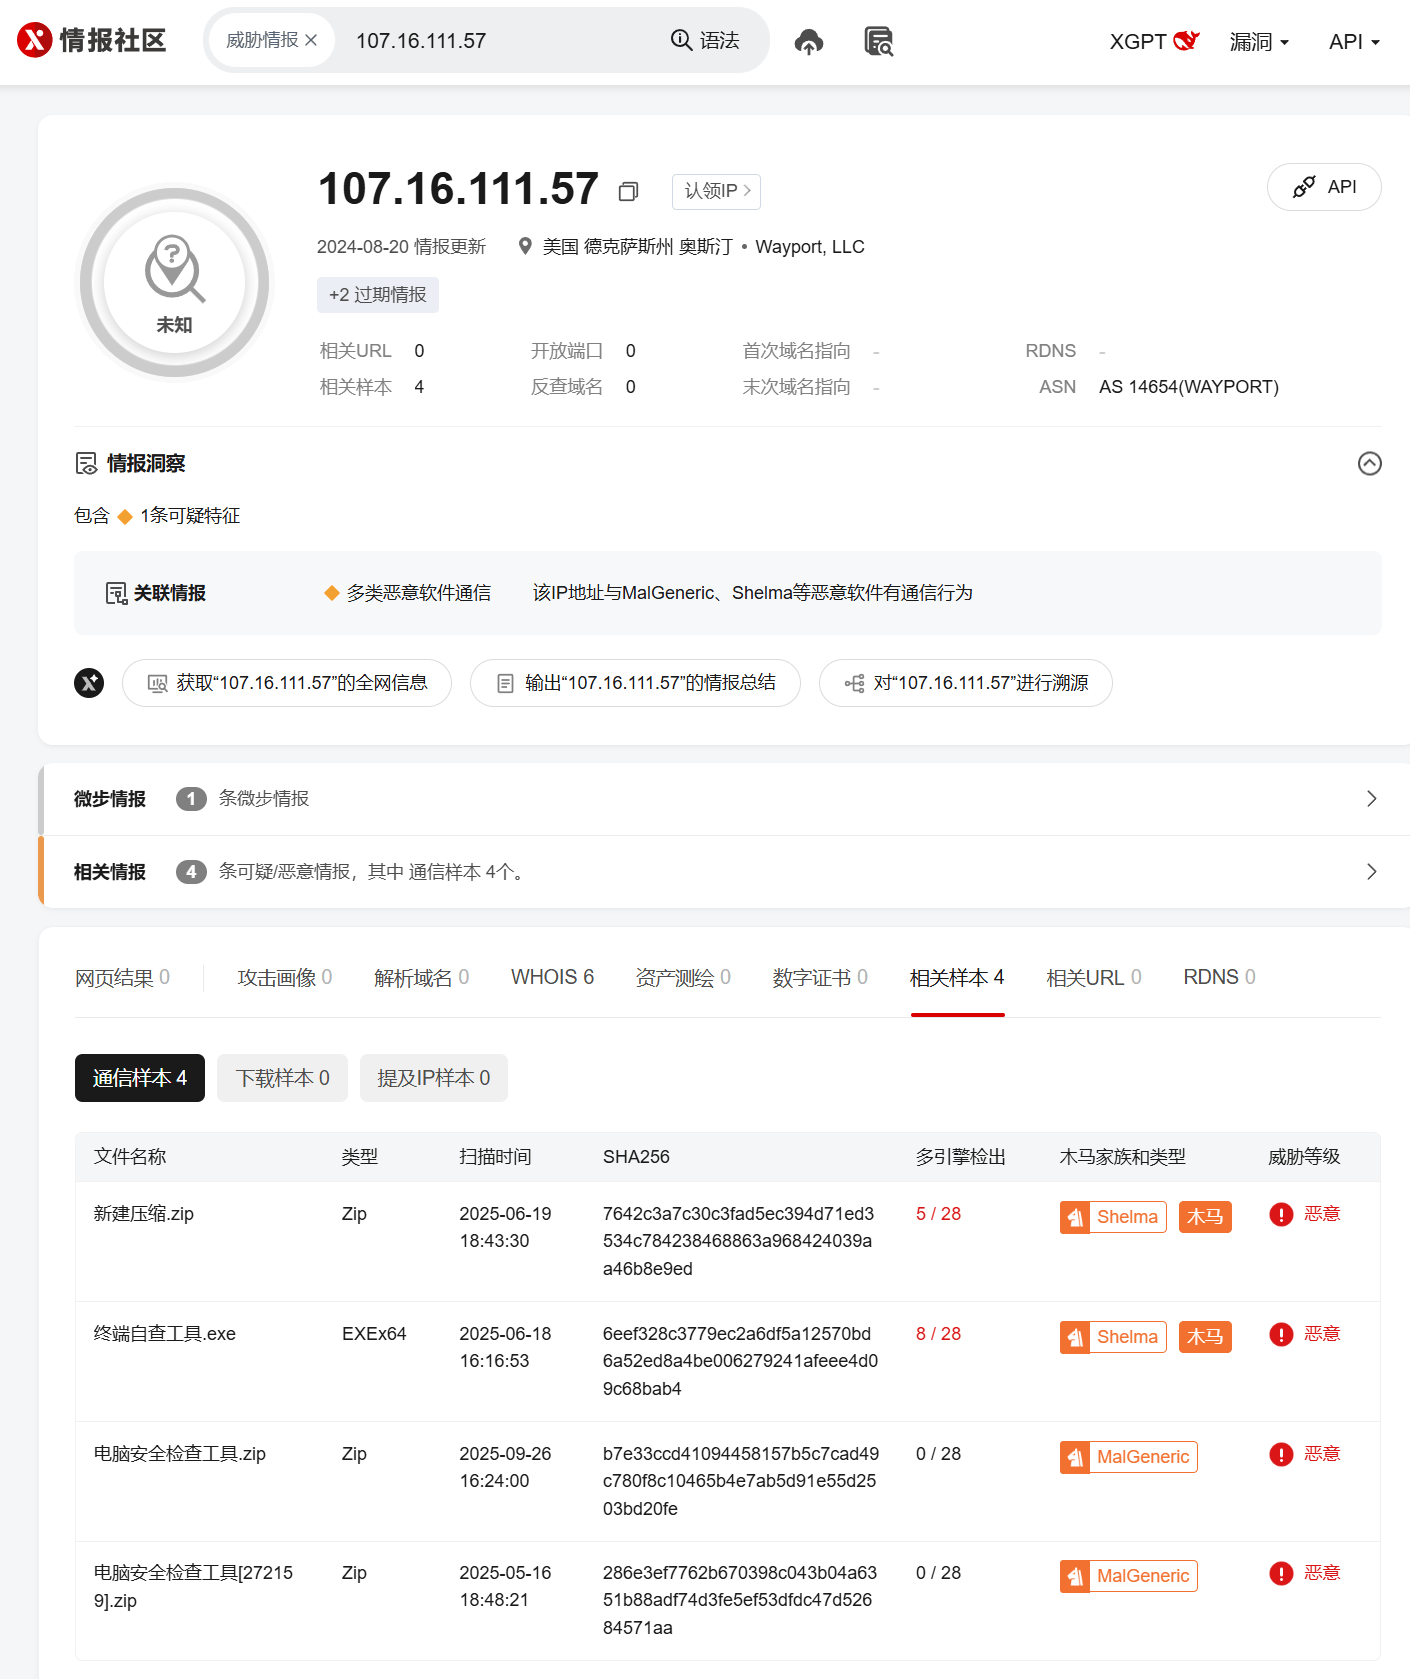
Task: Open XGPT assistant
Action: [1153, 41]
